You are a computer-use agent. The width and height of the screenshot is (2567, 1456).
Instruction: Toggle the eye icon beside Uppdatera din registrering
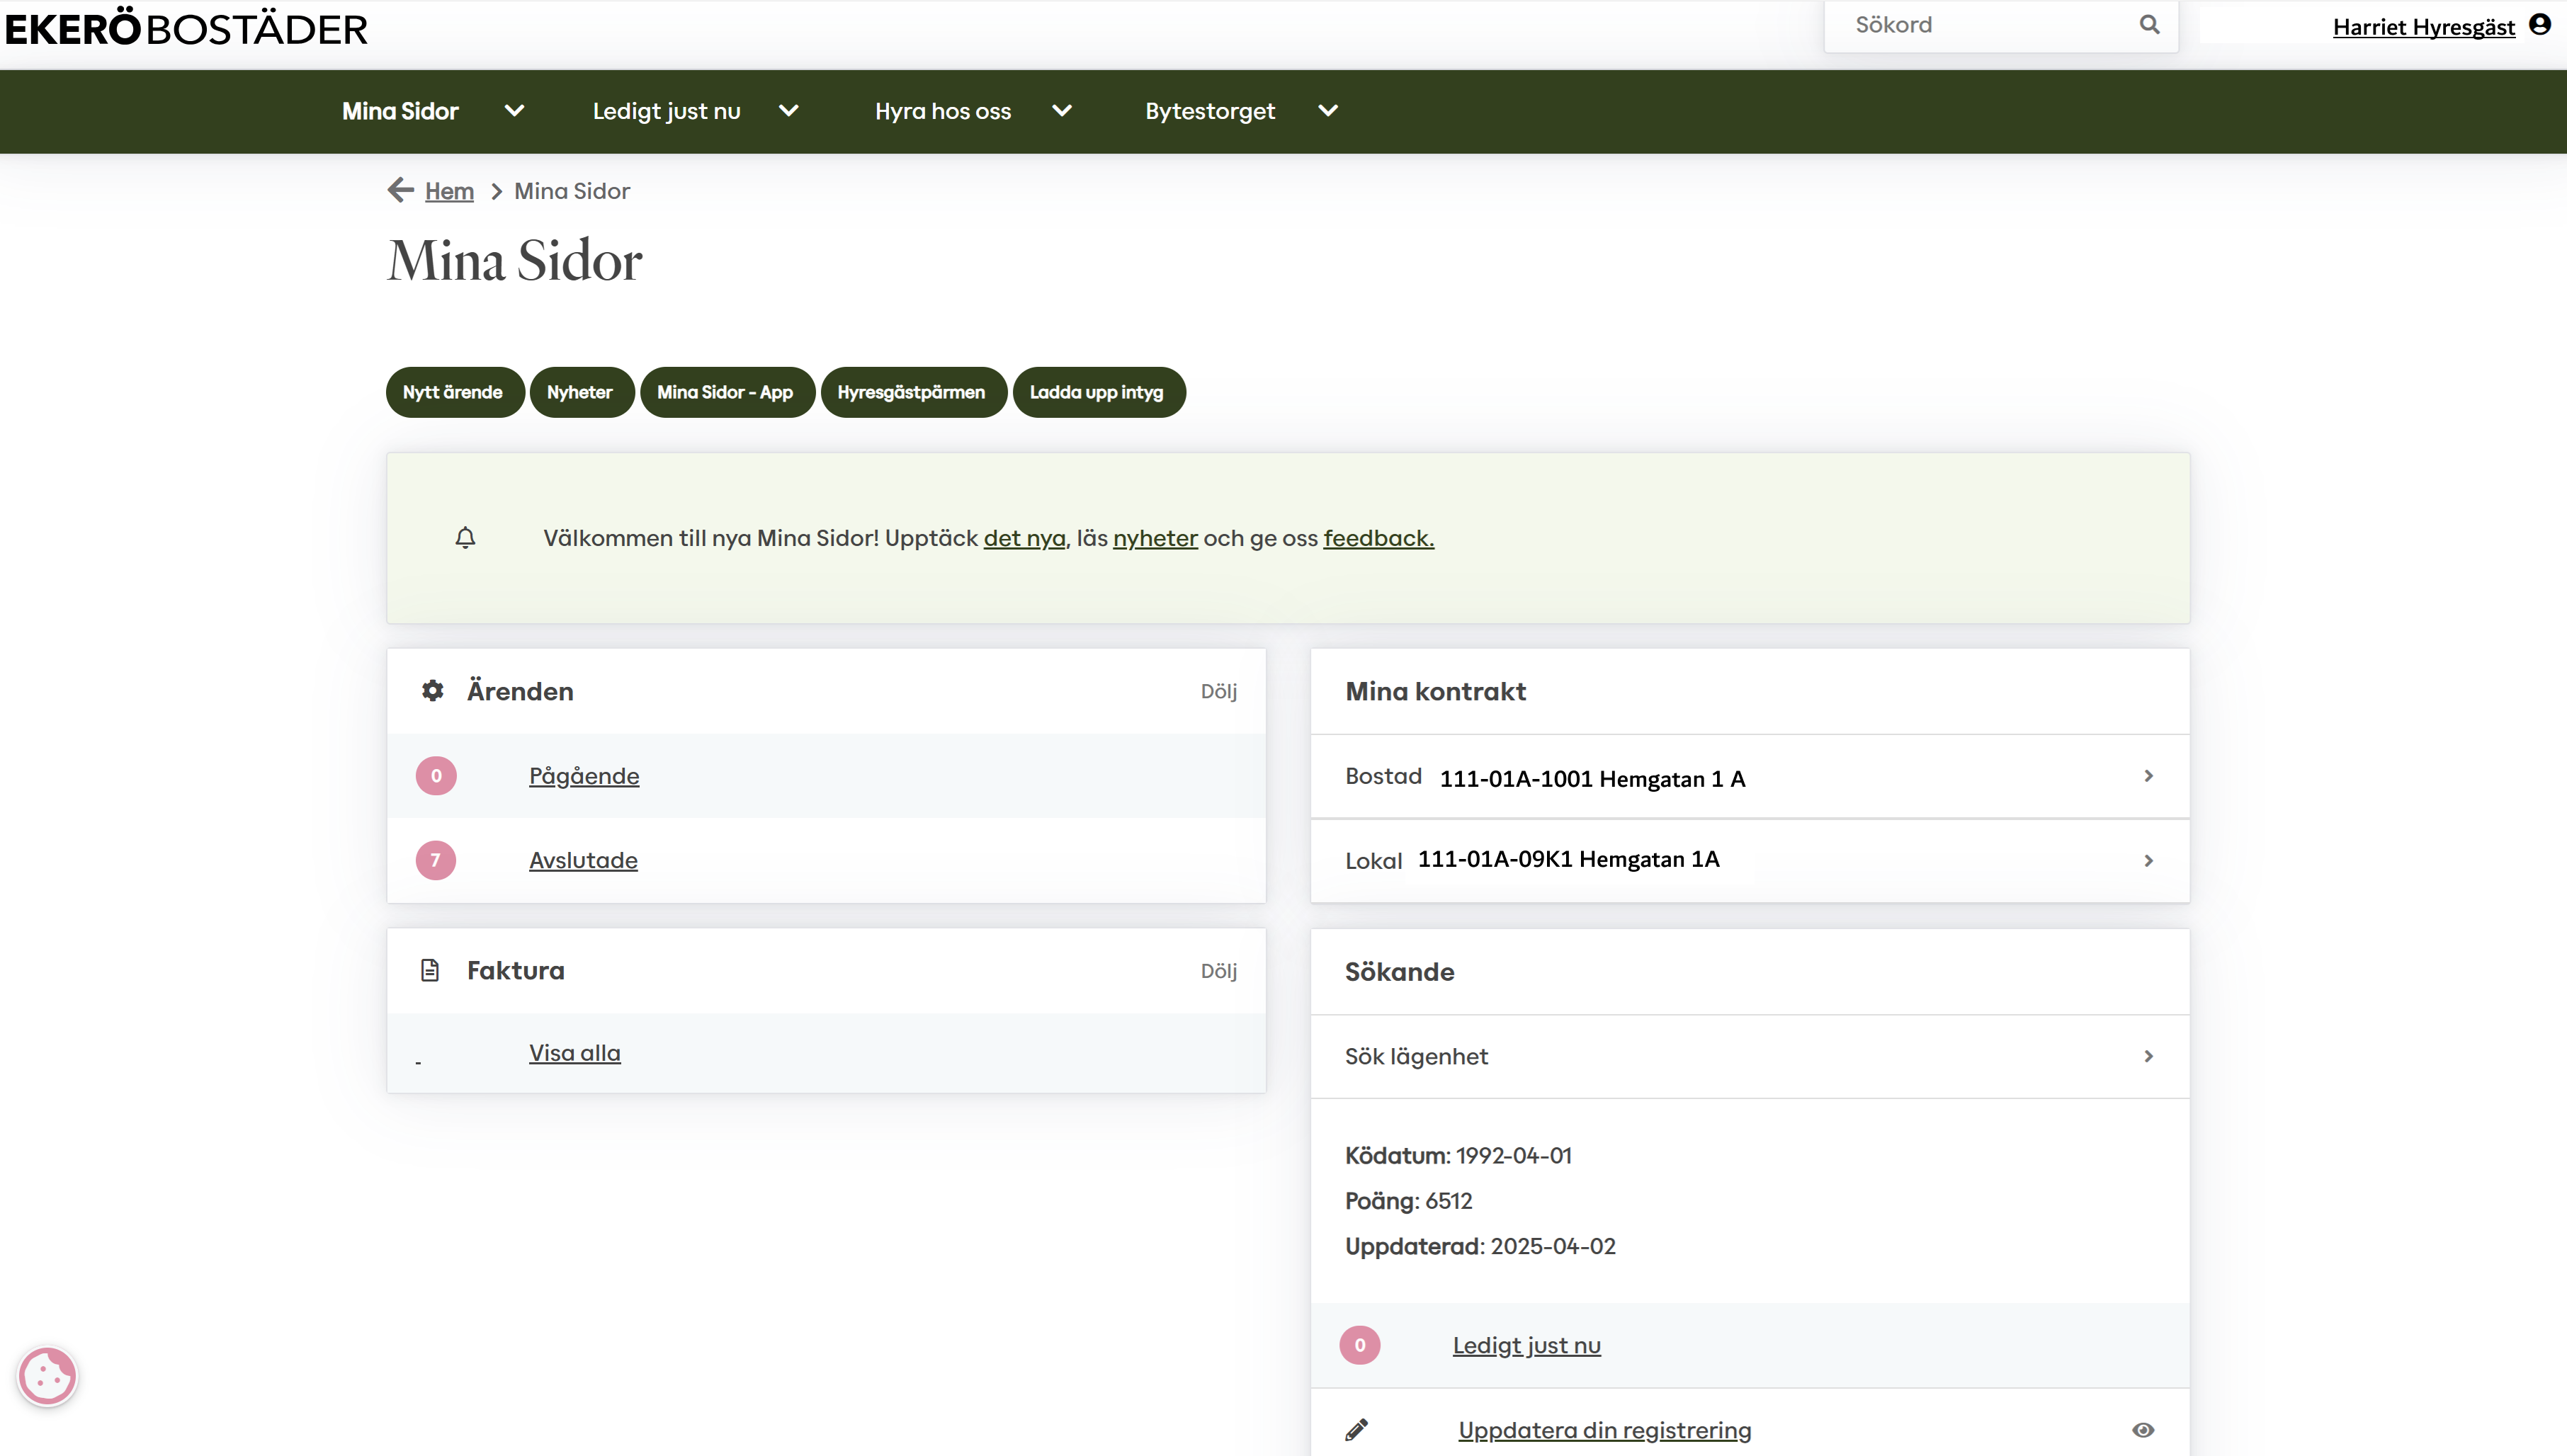(x=2143, y=1430)
